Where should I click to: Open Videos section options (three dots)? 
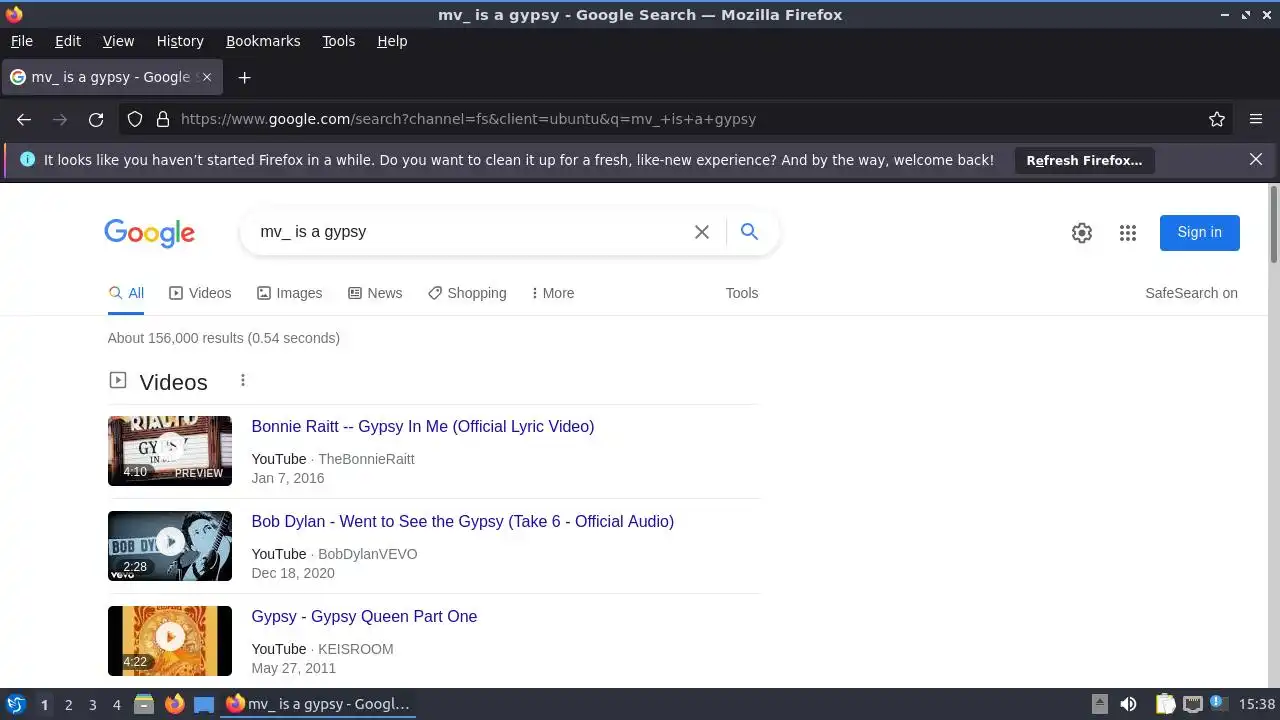coord(243,380)
